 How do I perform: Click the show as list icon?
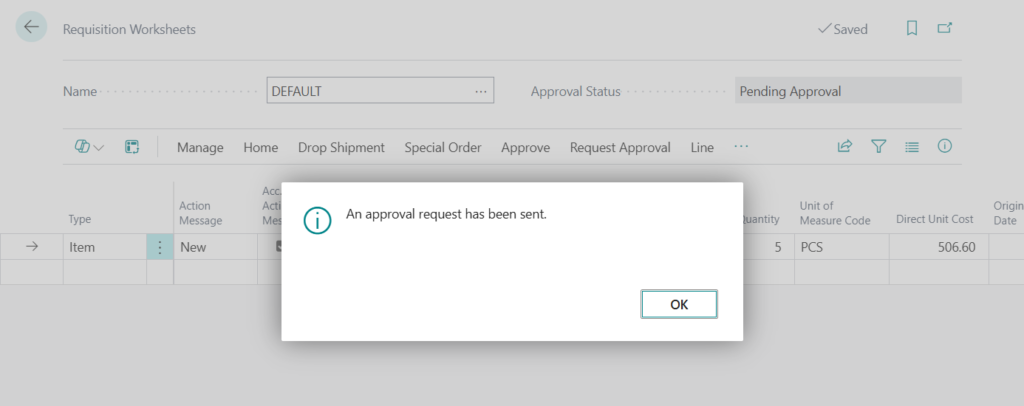click(x=912, y=147)
